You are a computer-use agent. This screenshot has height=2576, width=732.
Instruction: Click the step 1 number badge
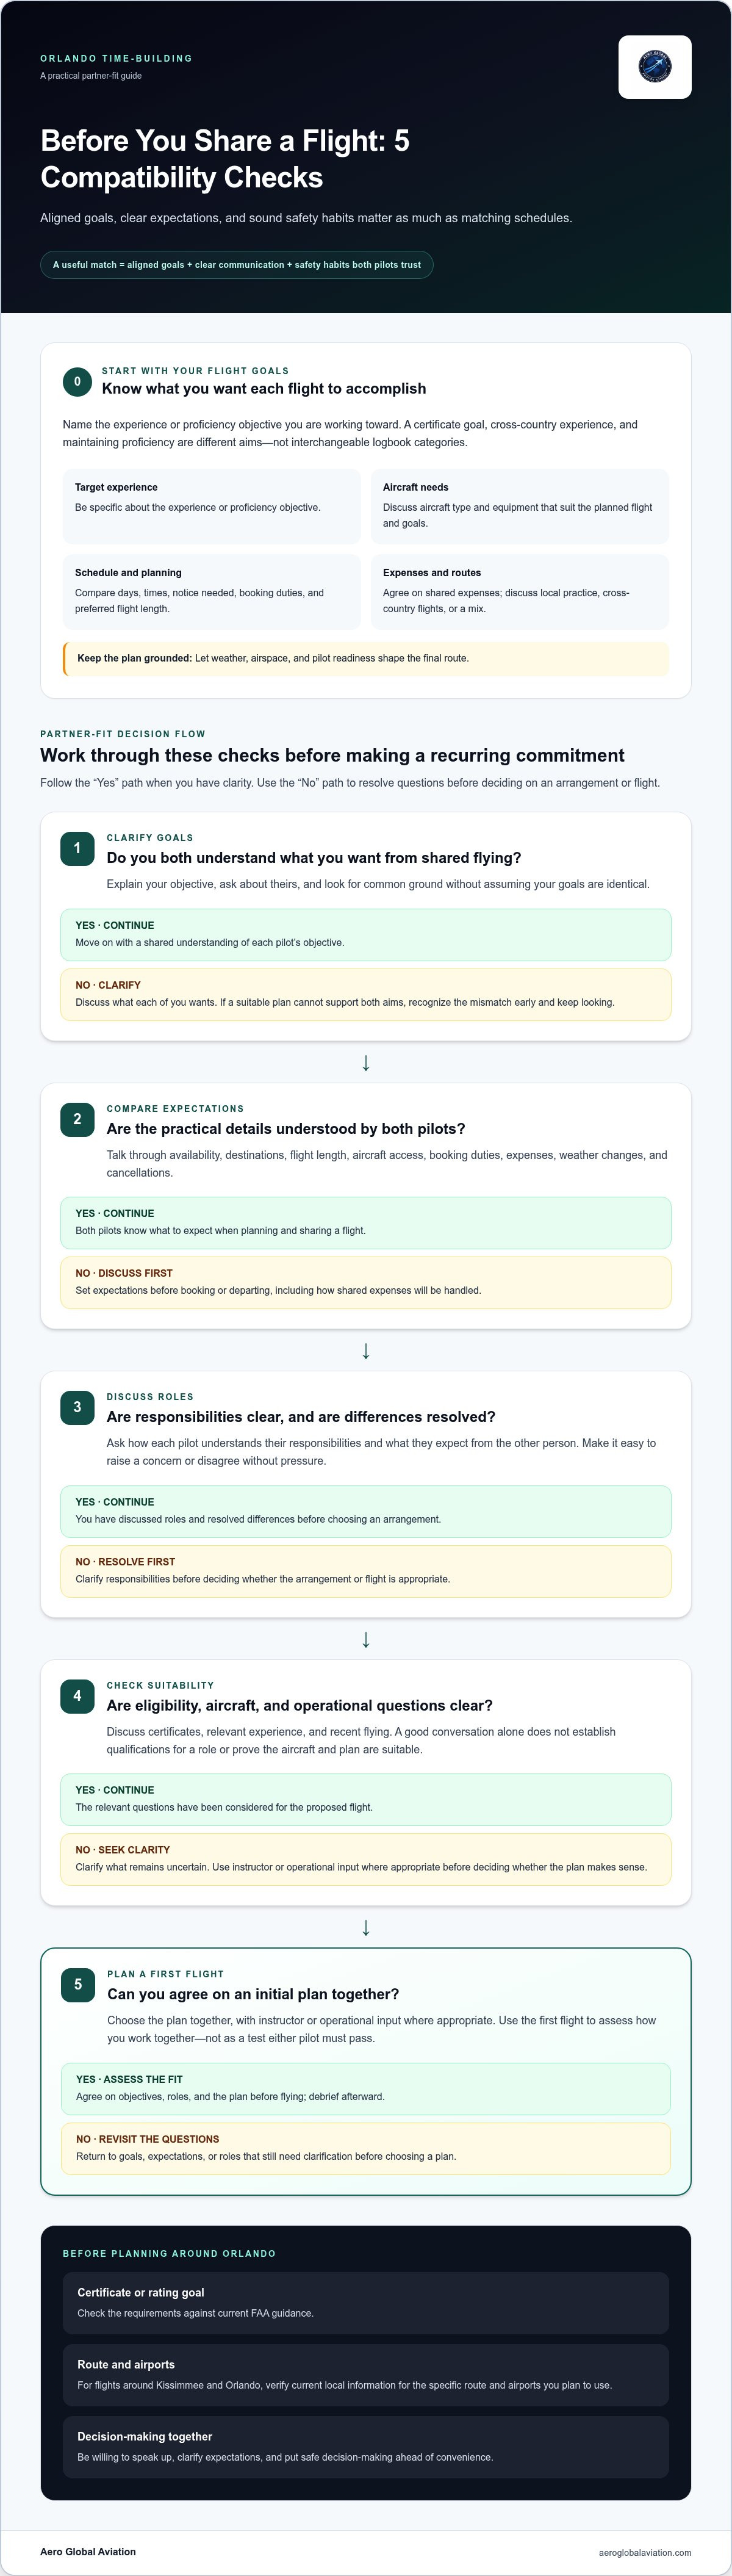click(77, 848)
